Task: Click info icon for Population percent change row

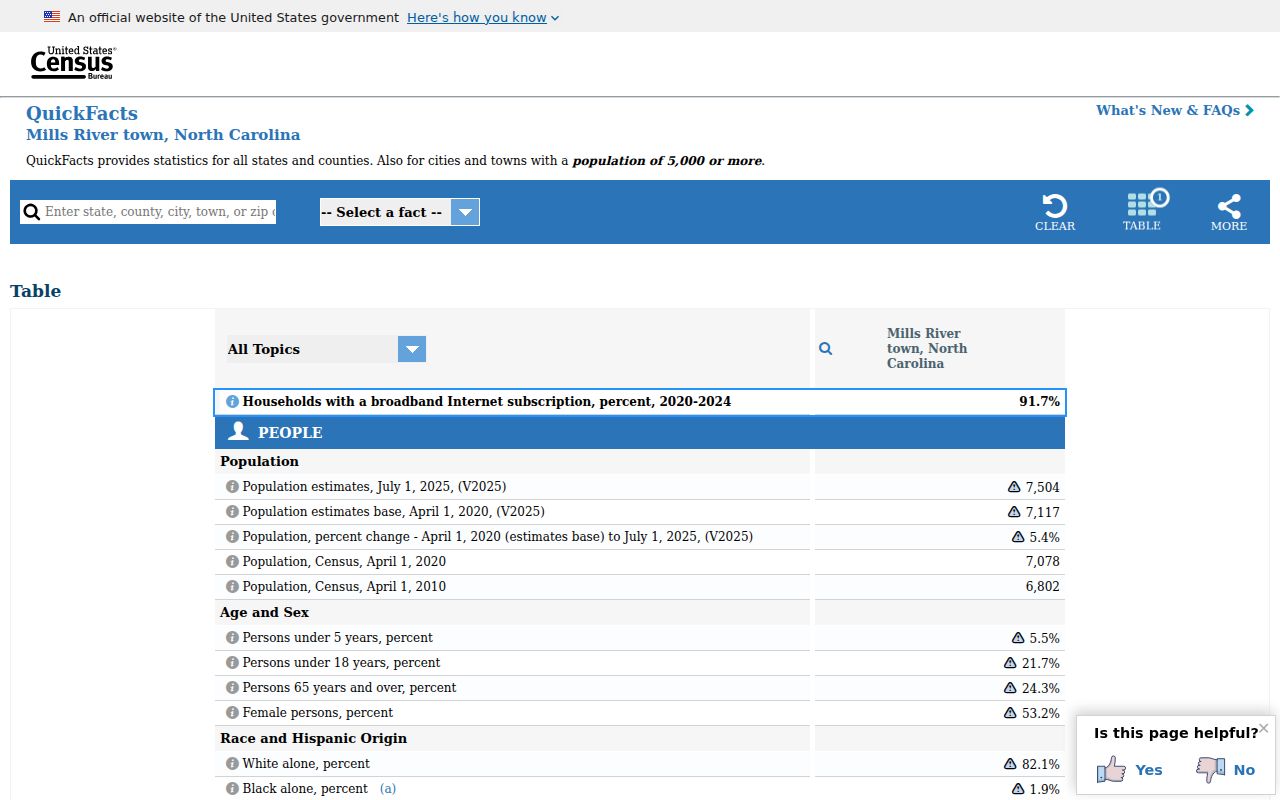Action: click(x=232, y=537)
